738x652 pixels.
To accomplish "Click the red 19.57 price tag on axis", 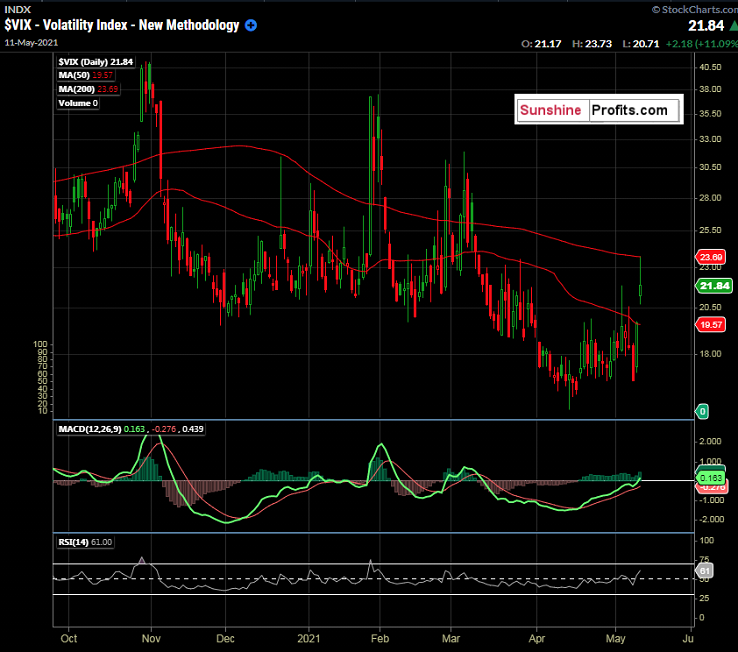I will click(711, 325).
